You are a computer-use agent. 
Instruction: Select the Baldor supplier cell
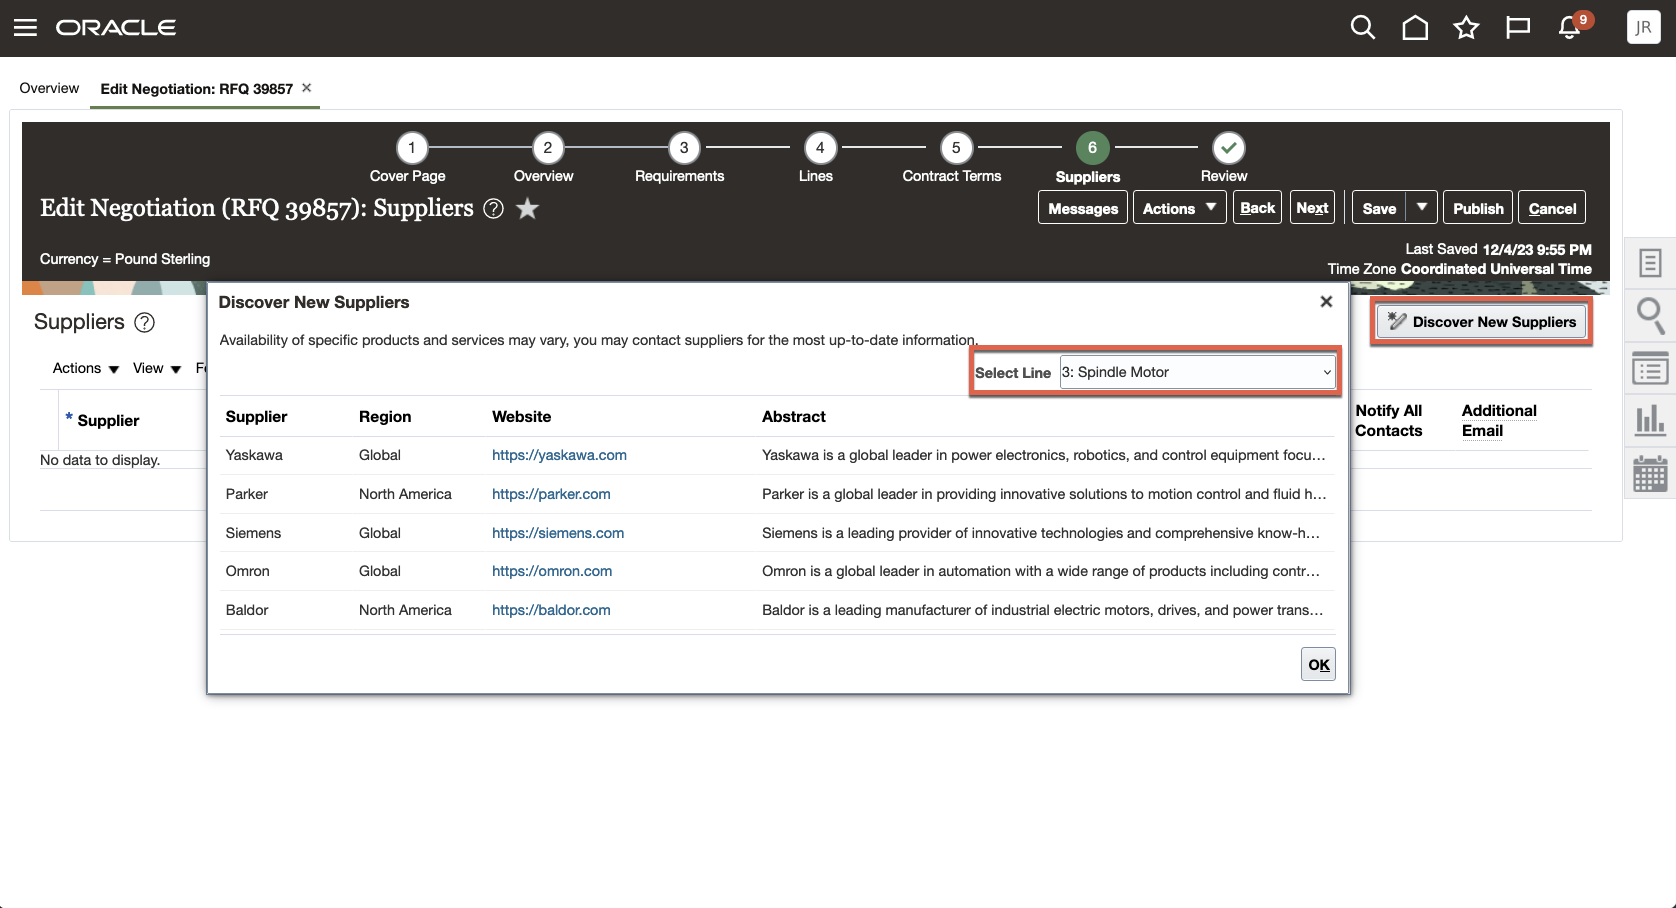247,610
